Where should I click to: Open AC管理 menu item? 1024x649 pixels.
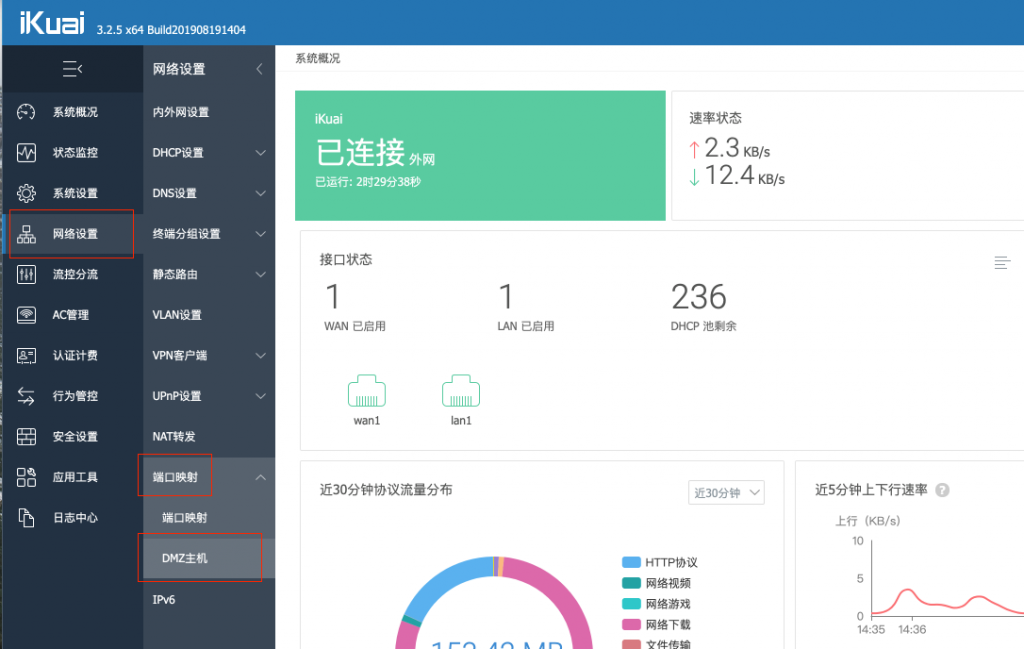coord(72,315)
